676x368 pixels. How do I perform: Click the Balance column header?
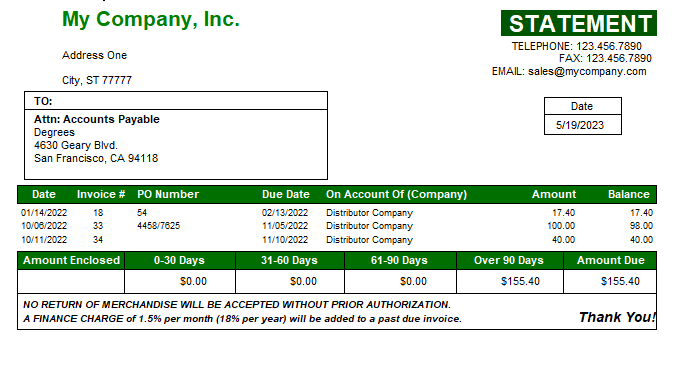pos(629,194)
